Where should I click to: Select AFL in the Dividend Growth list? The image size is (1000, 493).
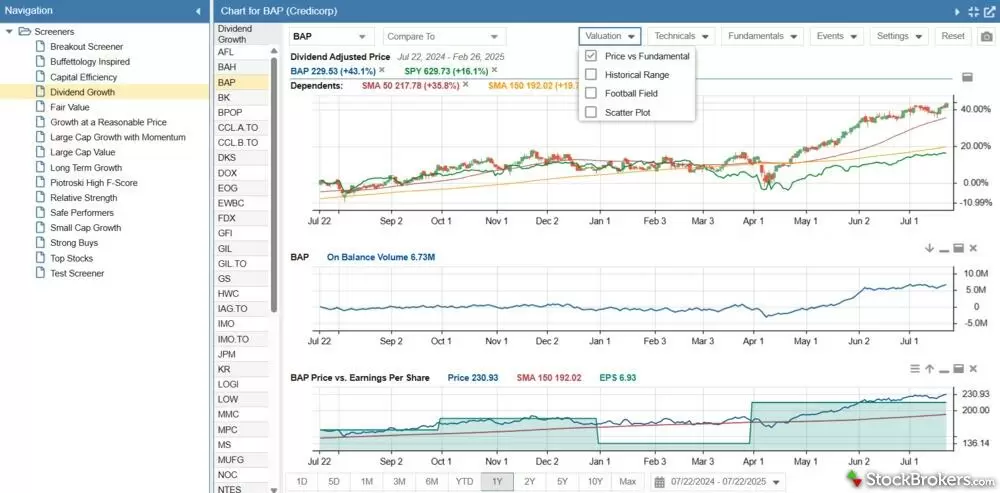point(241,52)
